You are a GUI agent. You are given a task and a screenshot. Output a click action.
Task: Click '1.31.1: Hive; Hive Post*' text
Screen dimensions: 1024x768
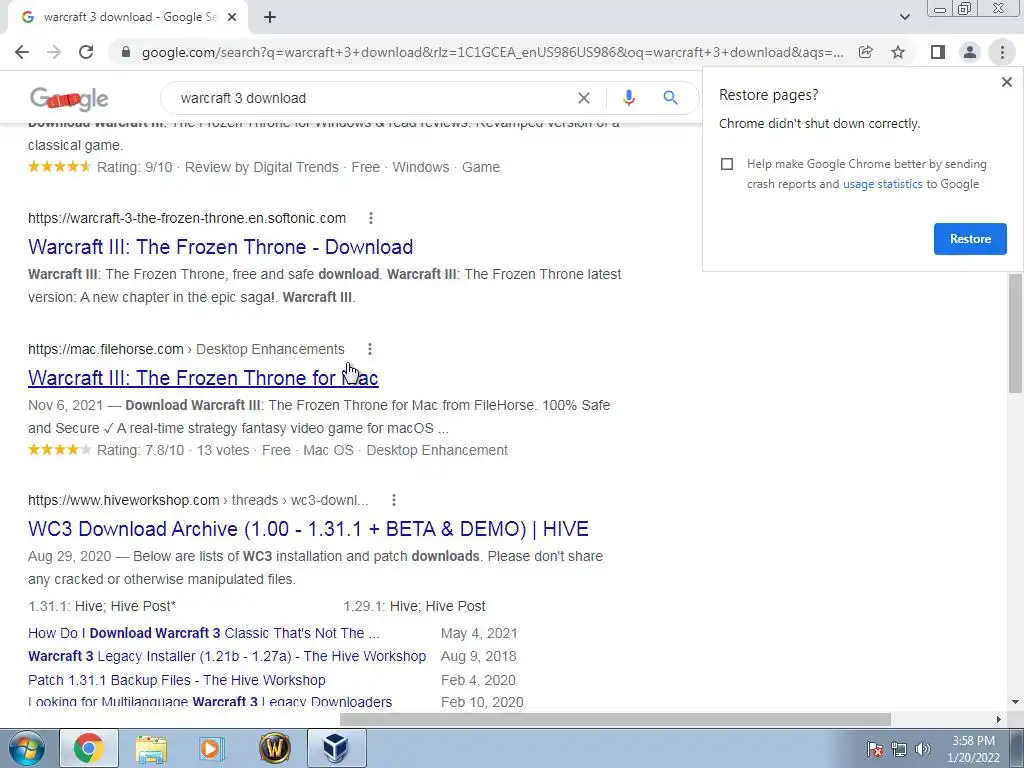pyautogui.click(x=102, y=606)
